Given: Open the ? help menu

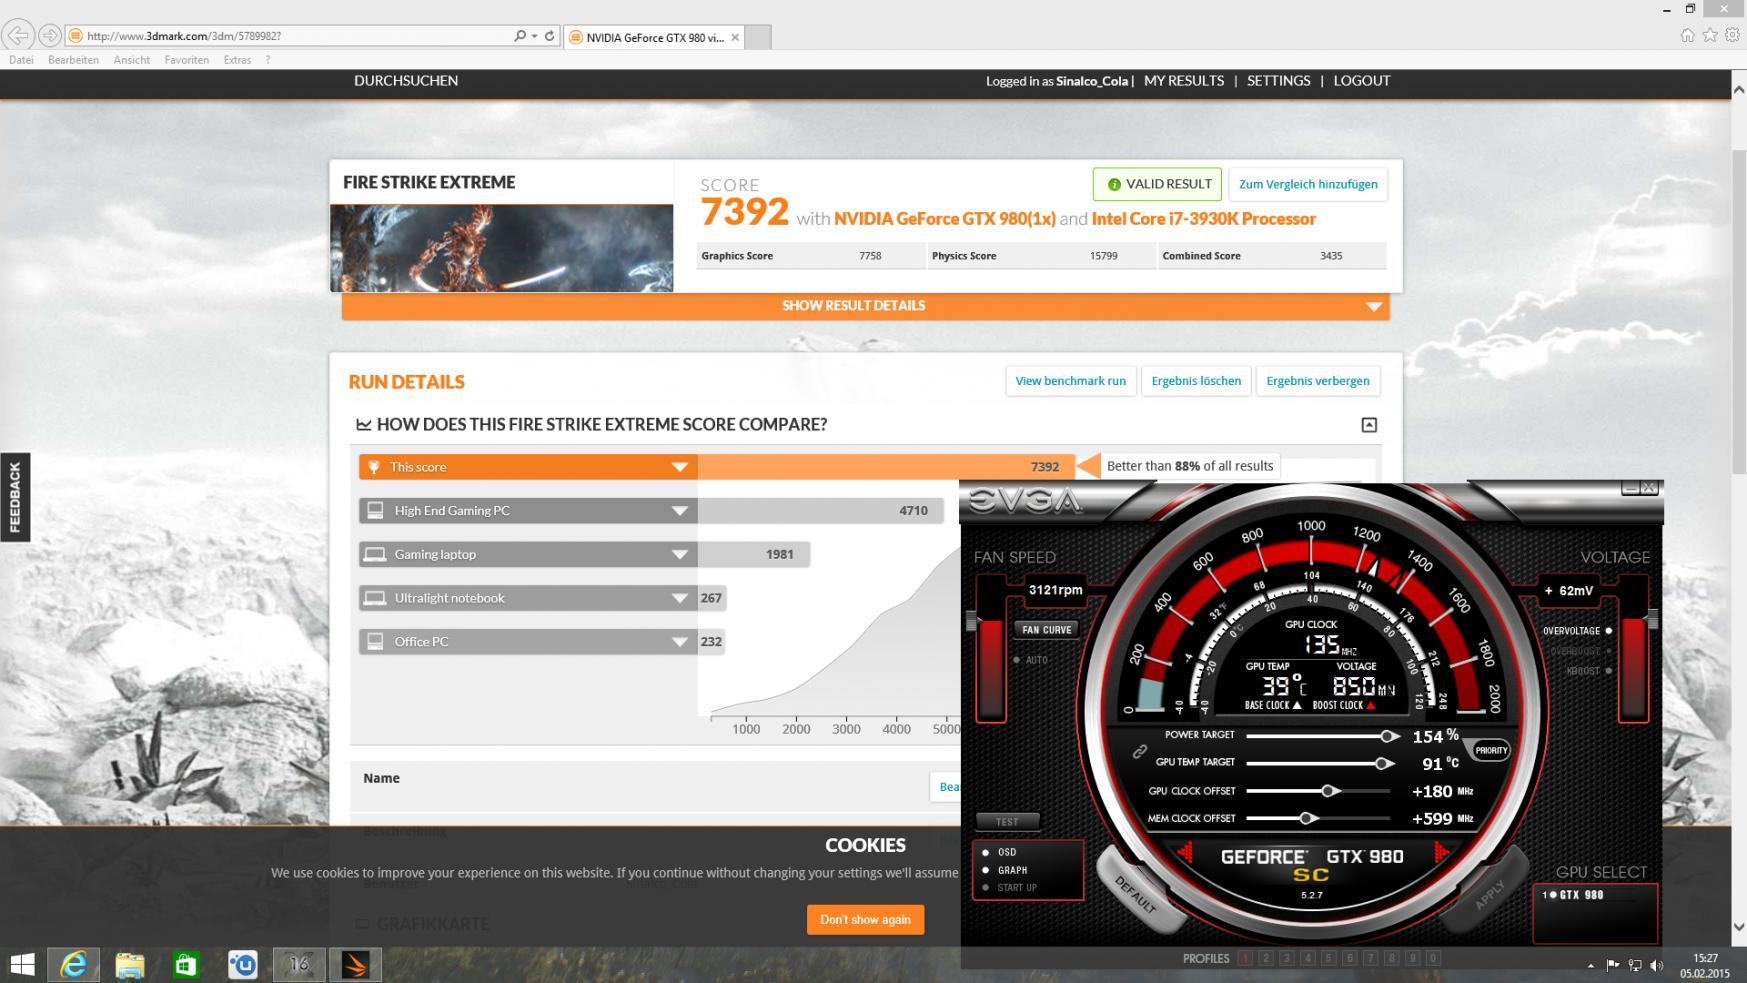Looking at the screenshot, I should pos(268,60).
